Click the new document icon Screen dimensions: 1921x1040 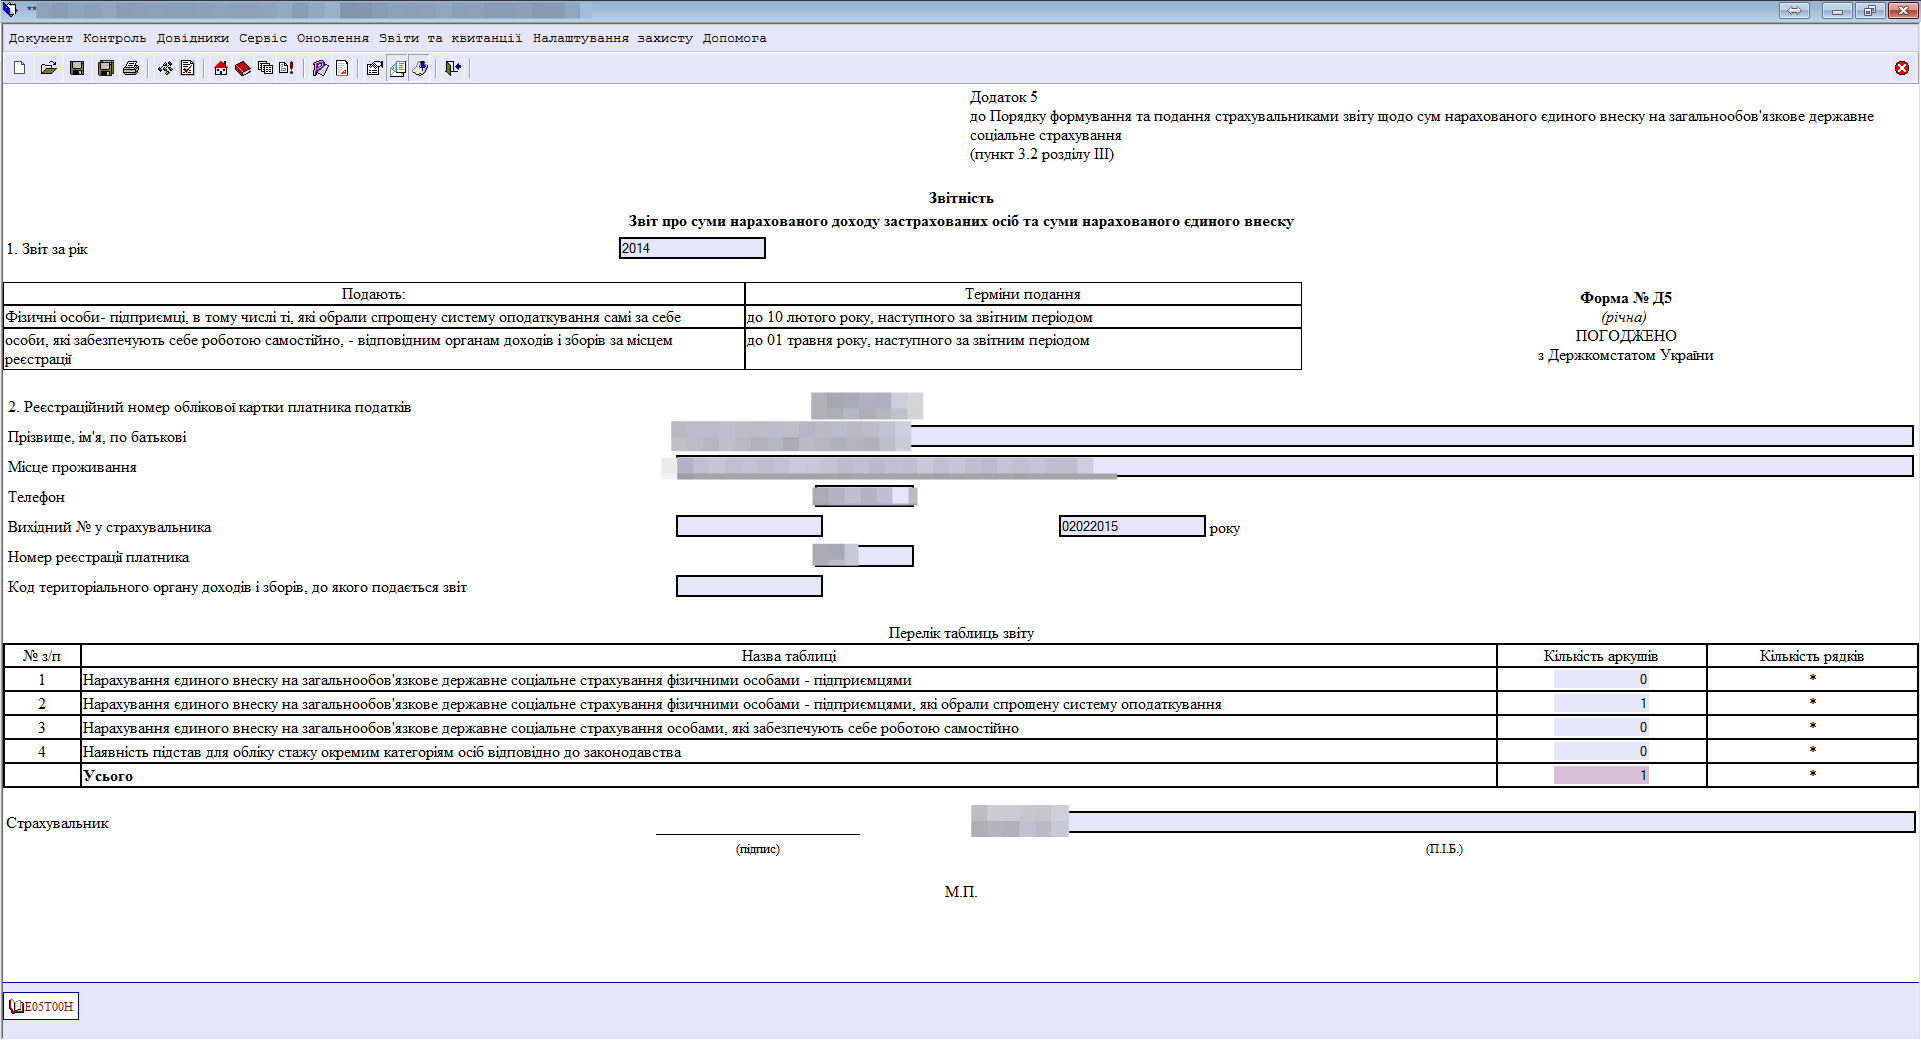pyautogui.click(x=20, y=68)
